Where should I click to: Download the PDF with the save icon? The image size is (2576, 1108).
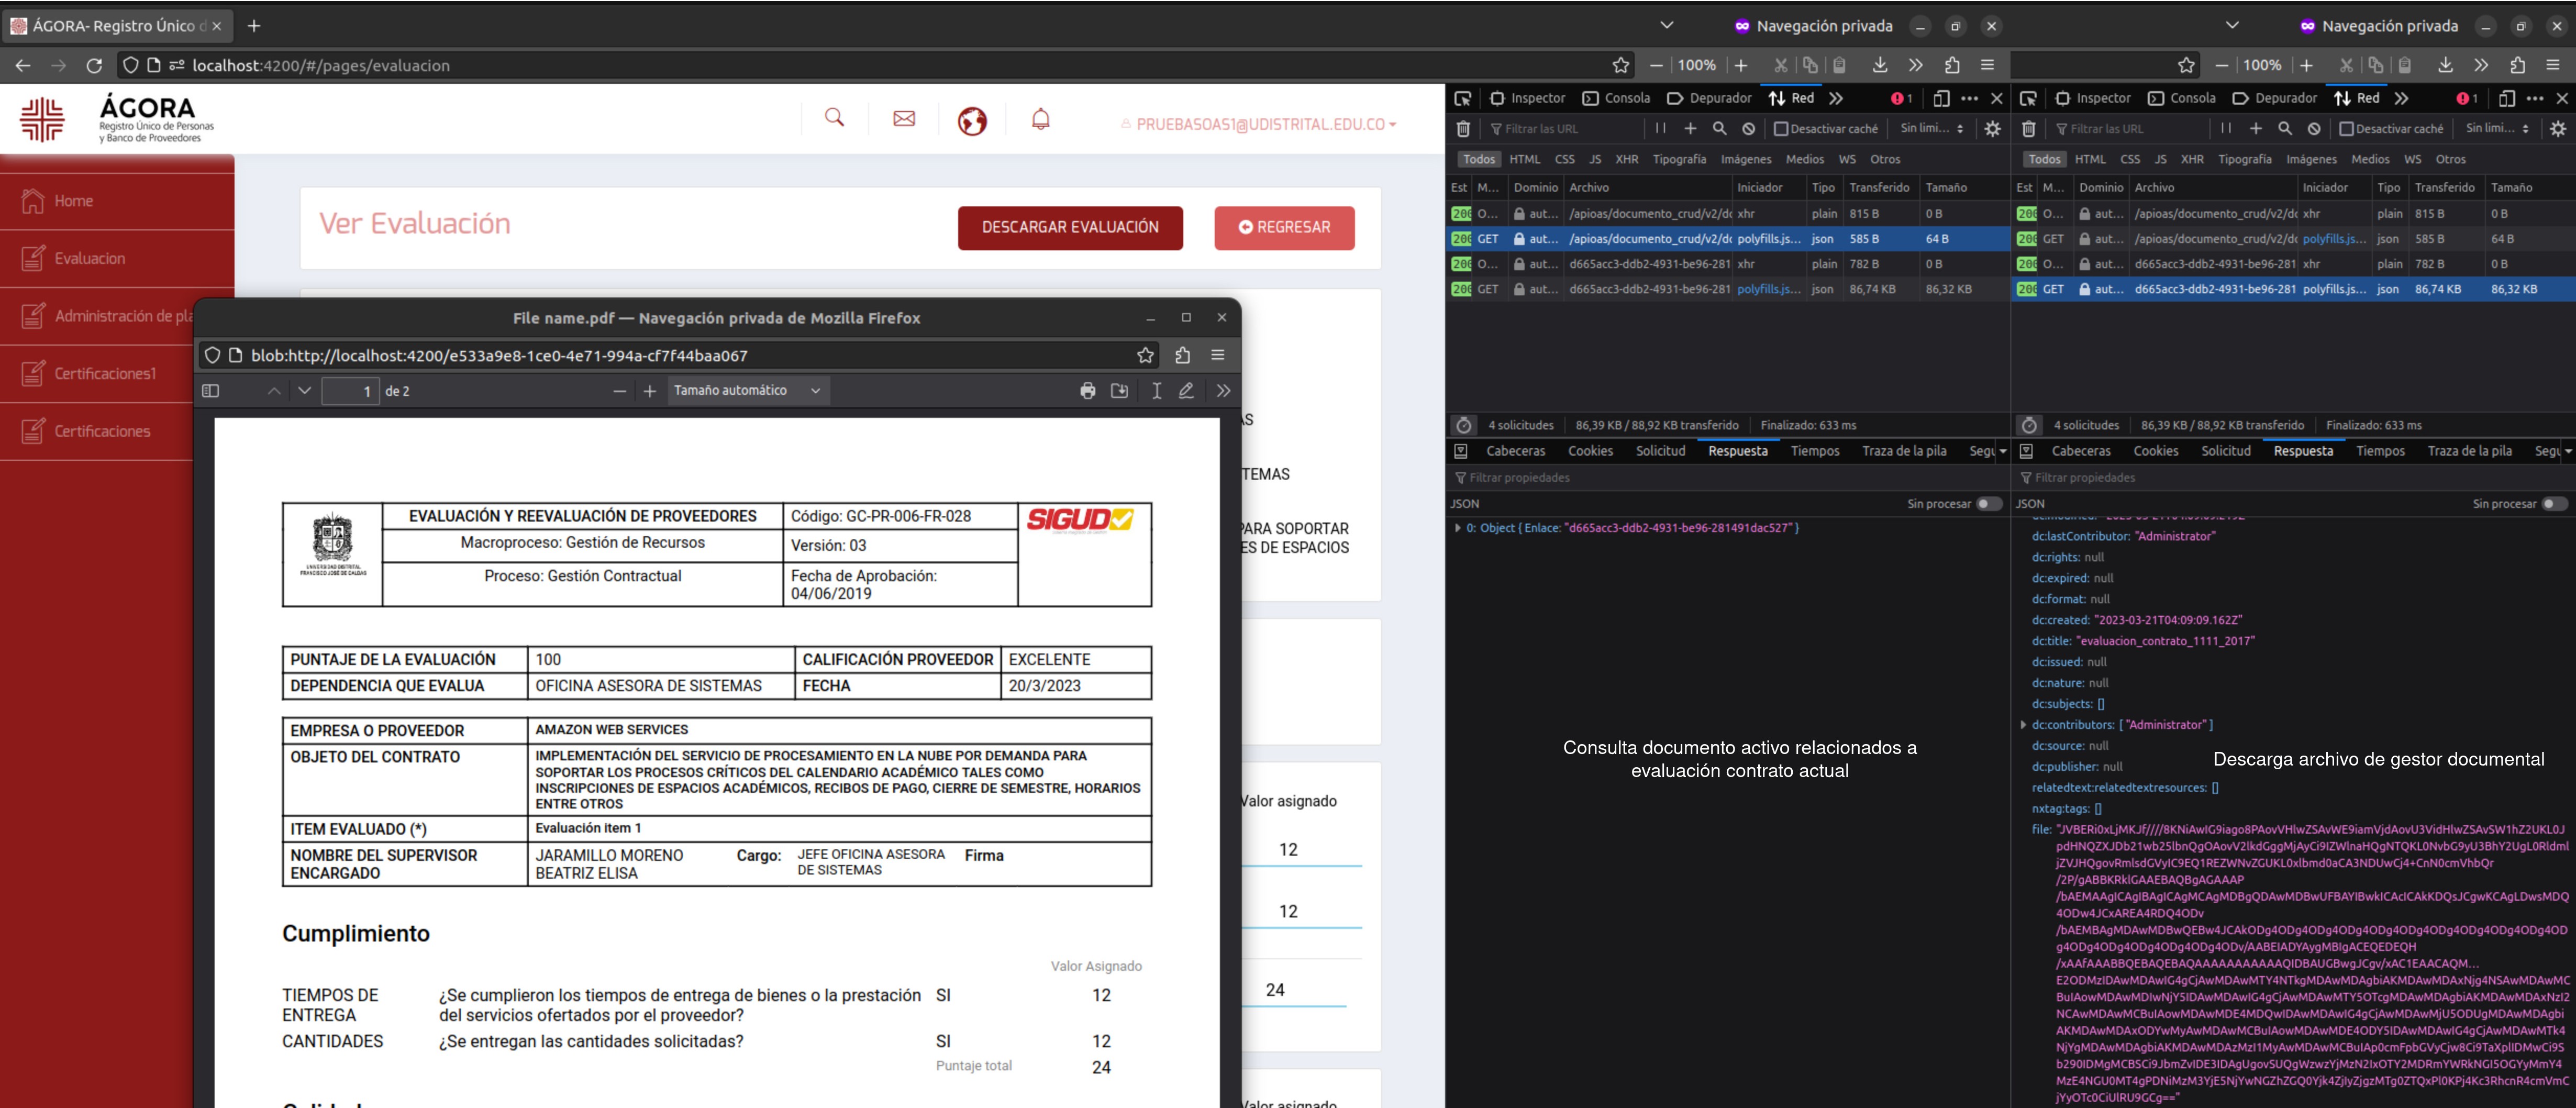tap(1120, 391)
